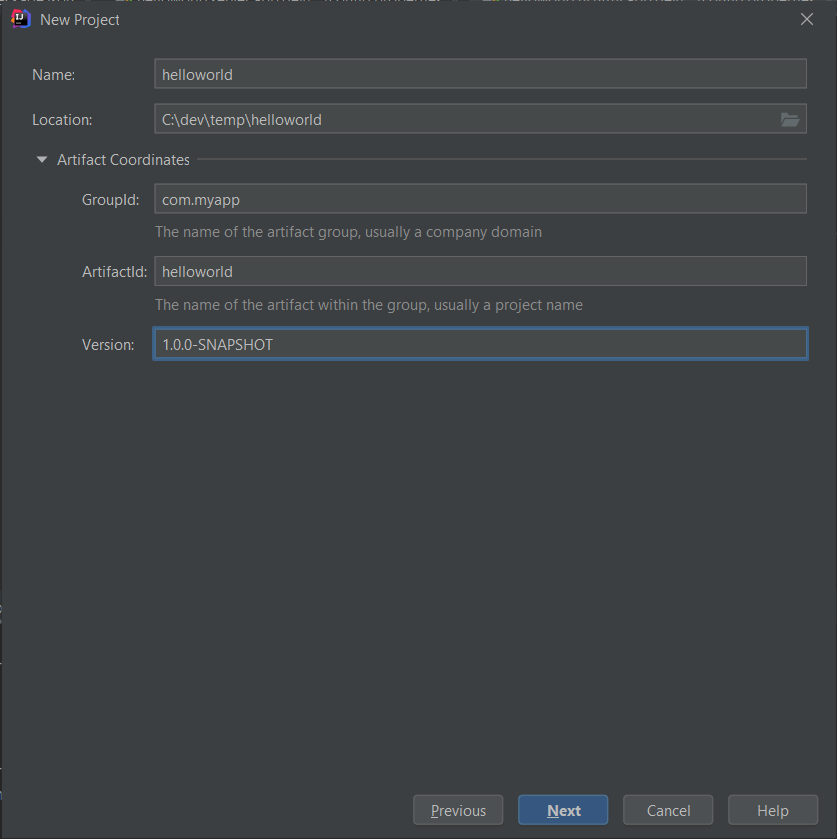Collapse the Artifact Coordinates disclosure triangle
The image size is (837, 839).
tap(42, 159)
